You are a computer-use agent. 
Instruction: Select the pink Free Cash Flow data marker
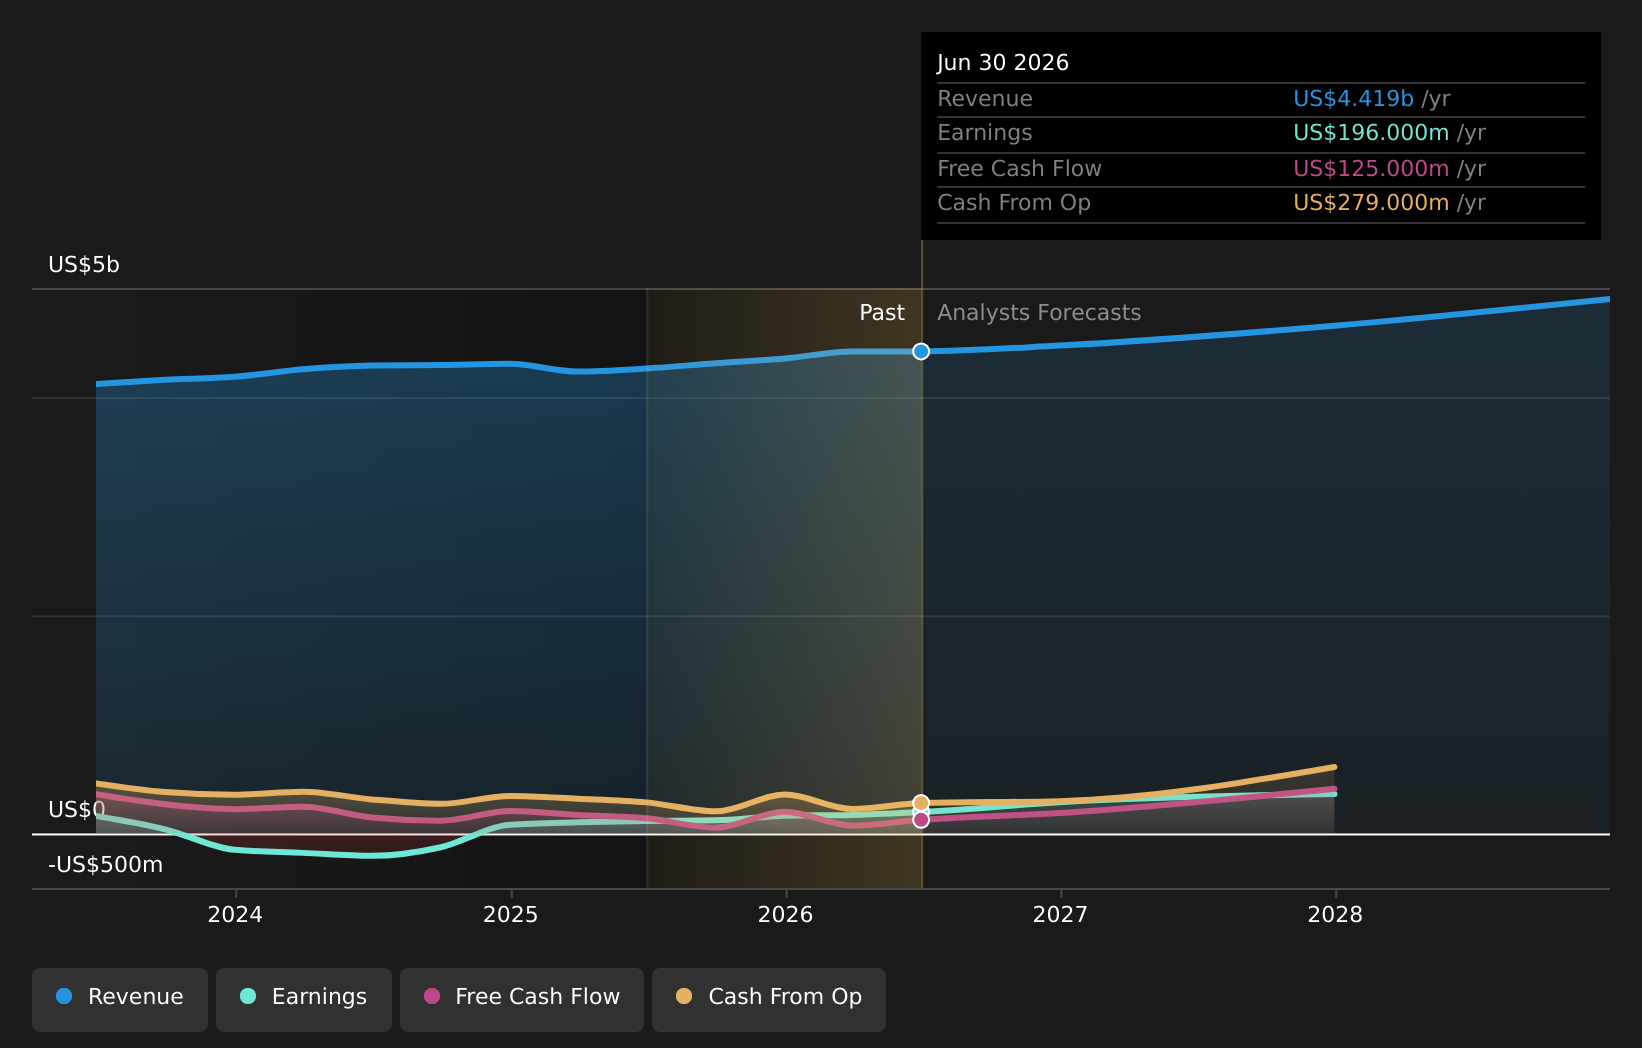pyautogui.click(x=921, y=820)
